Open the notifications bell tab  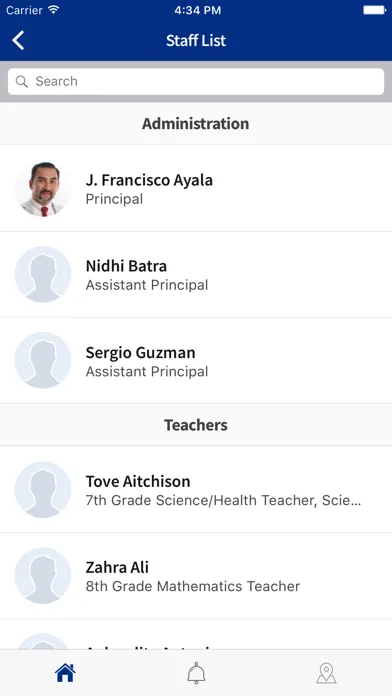[196, 673]
